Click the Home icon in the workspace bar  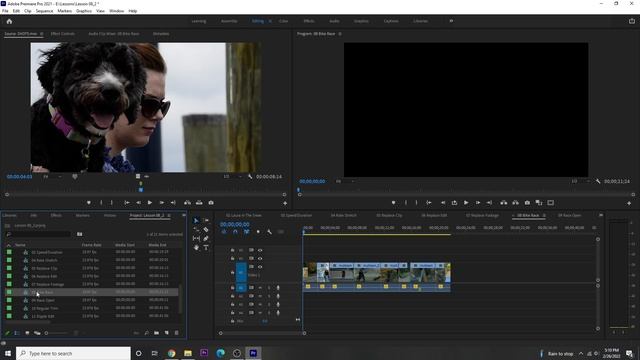pyautogui.click(x=9, y=21)
